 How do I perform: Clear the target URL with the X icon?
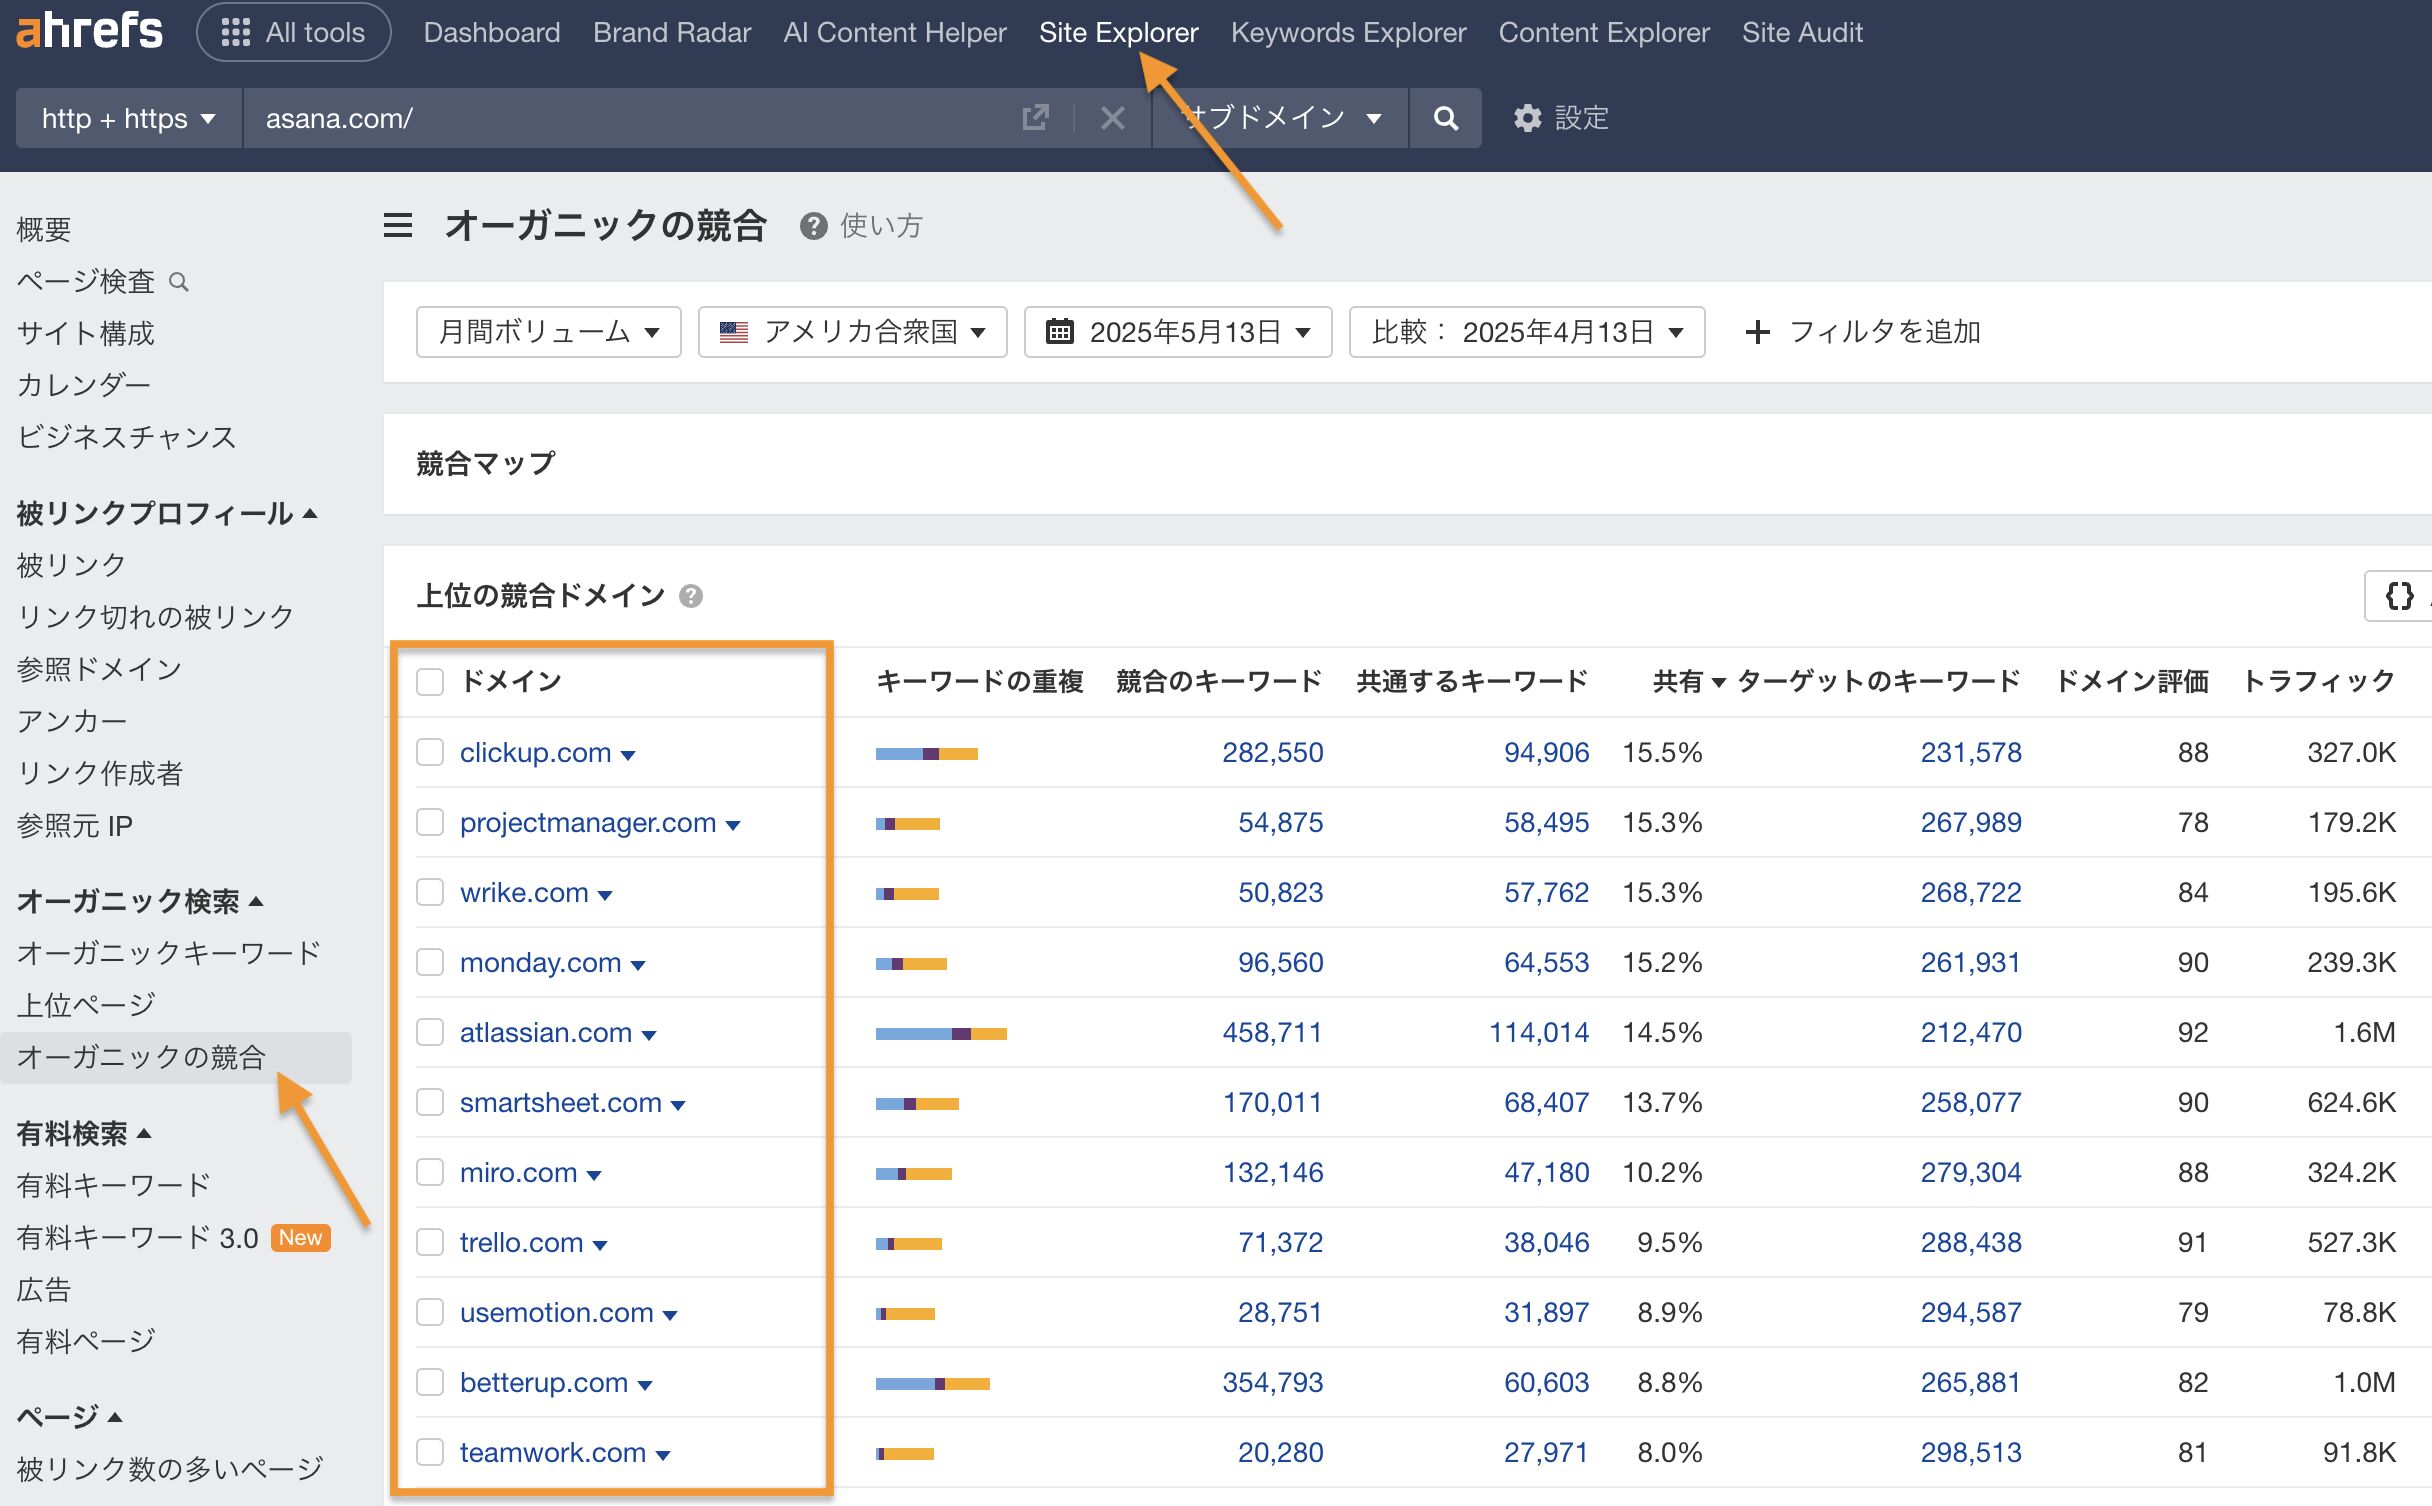[x=1112, y=117]
